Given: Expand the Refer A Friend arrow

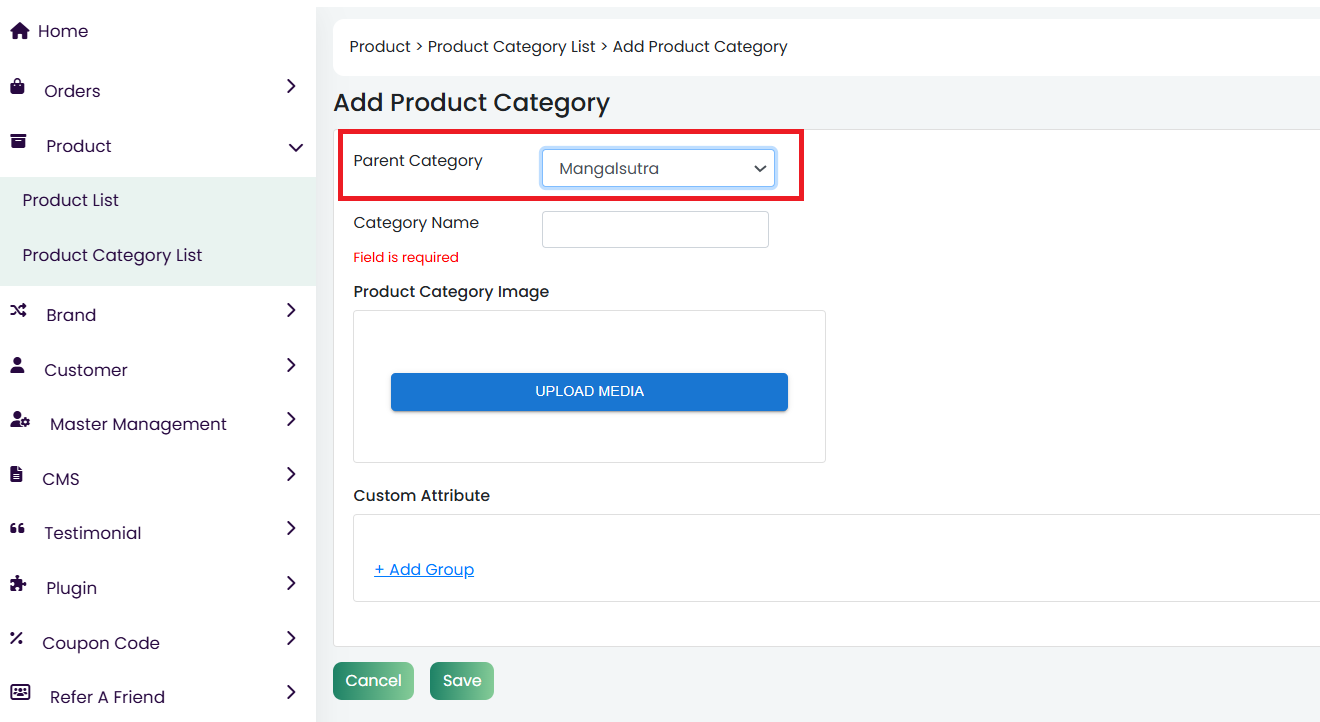Looking at the screenshot, I should pos(291,693).
